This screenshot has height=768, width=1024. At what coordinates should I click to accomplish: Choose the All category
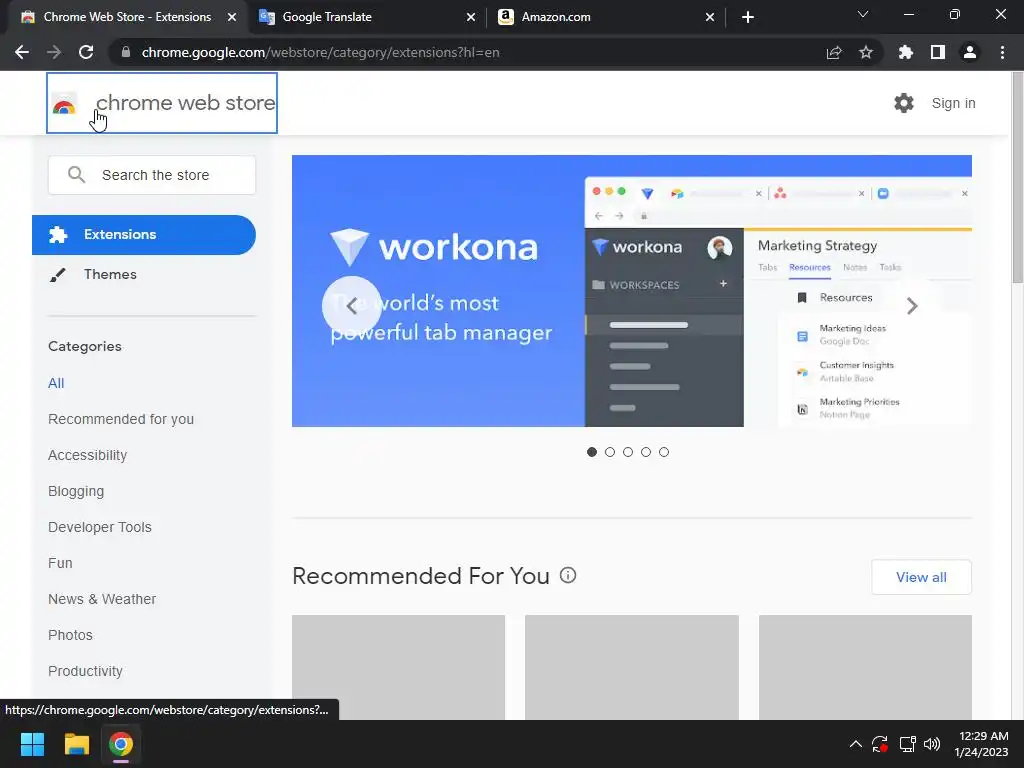pyautogui.click(x=56, y=383)
